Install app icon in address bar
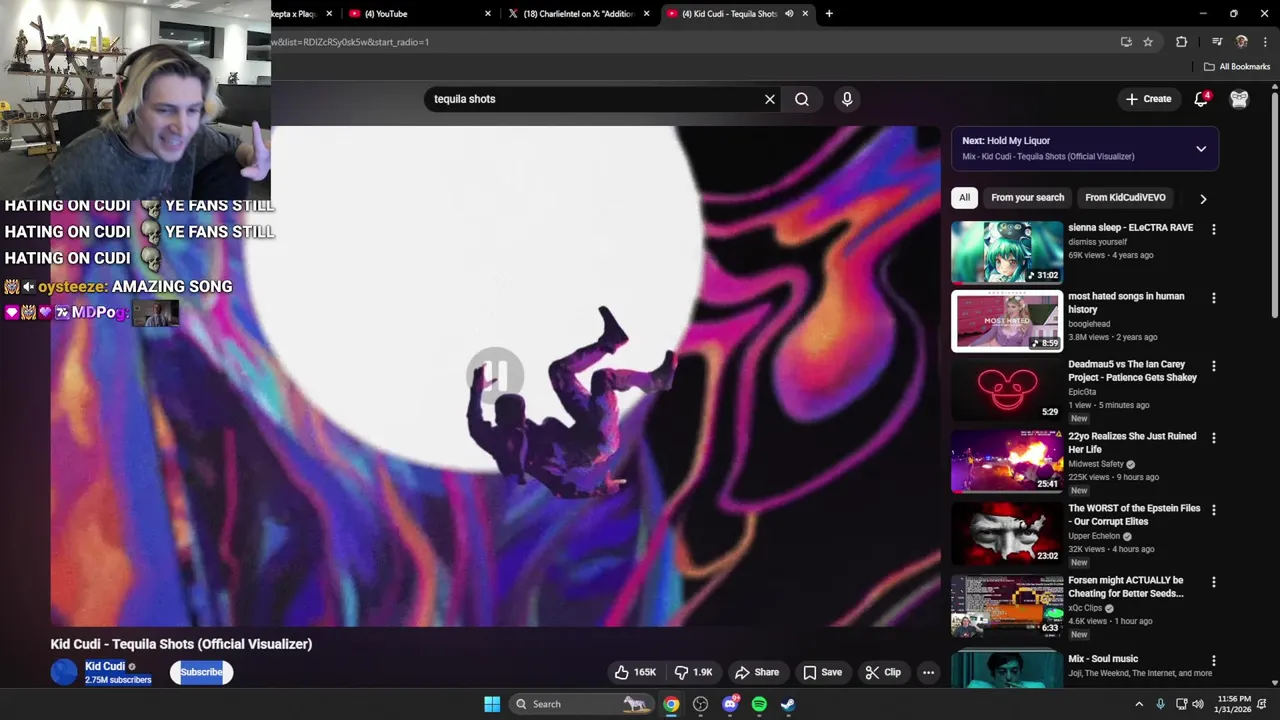The image size is (1280, 720). point(1126,42)
